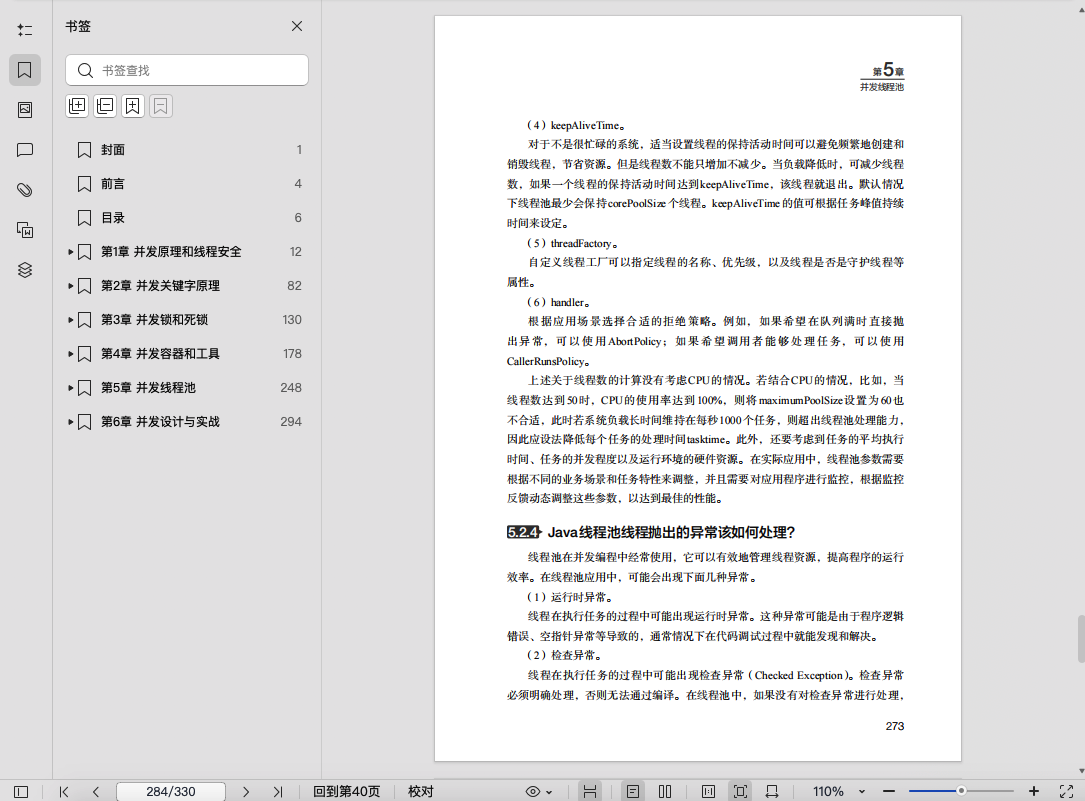This screenshot has width=1085, height=801.
Task: Expand 第4章 并发容器和工具
Action: tap(70, 353)
